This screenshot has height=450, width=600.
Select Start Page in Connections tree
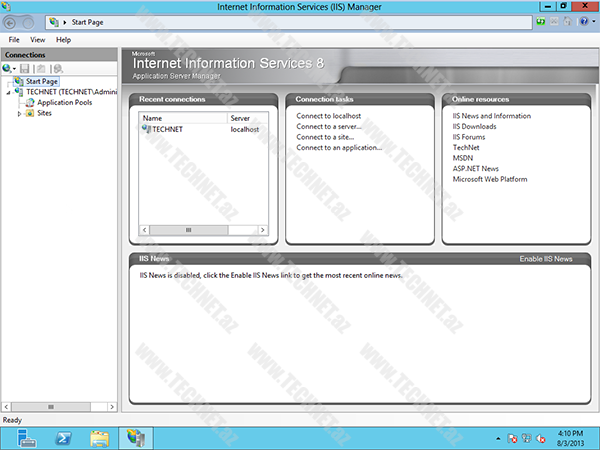click(x=40, y=81)
